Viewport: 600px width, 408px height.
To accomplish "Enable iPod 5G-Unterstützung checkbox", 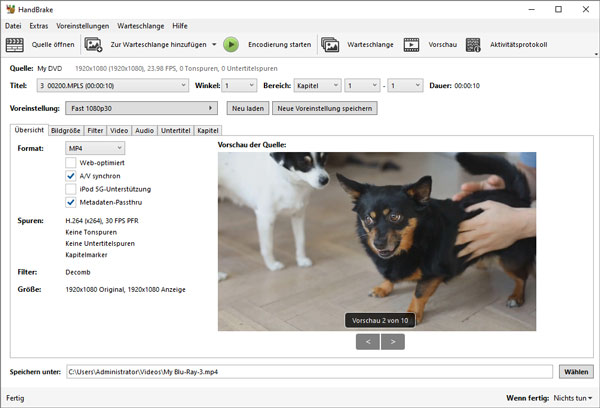I will tap(70, 189).
